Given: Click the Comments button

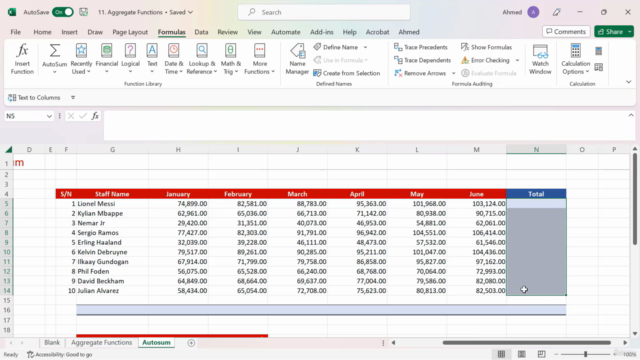Looking at the screenshot, I should click(x=566, y=31).
